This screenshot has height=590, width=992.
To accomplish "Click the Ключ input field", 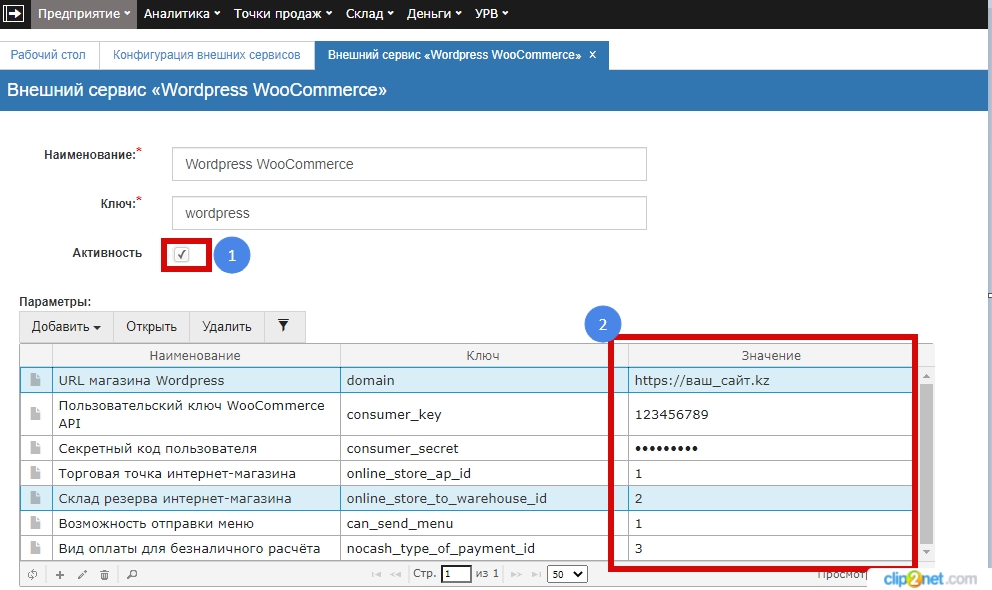I will pos(409,213).
